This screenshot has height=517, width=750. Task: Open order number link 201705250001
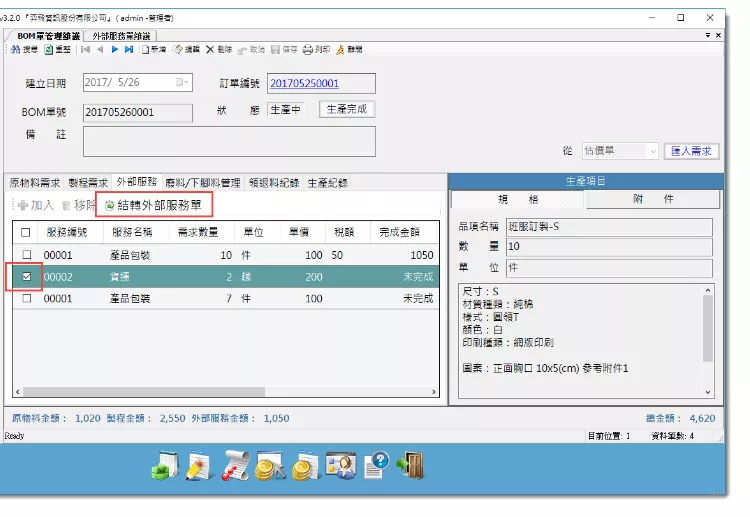[x=306, y=83]
